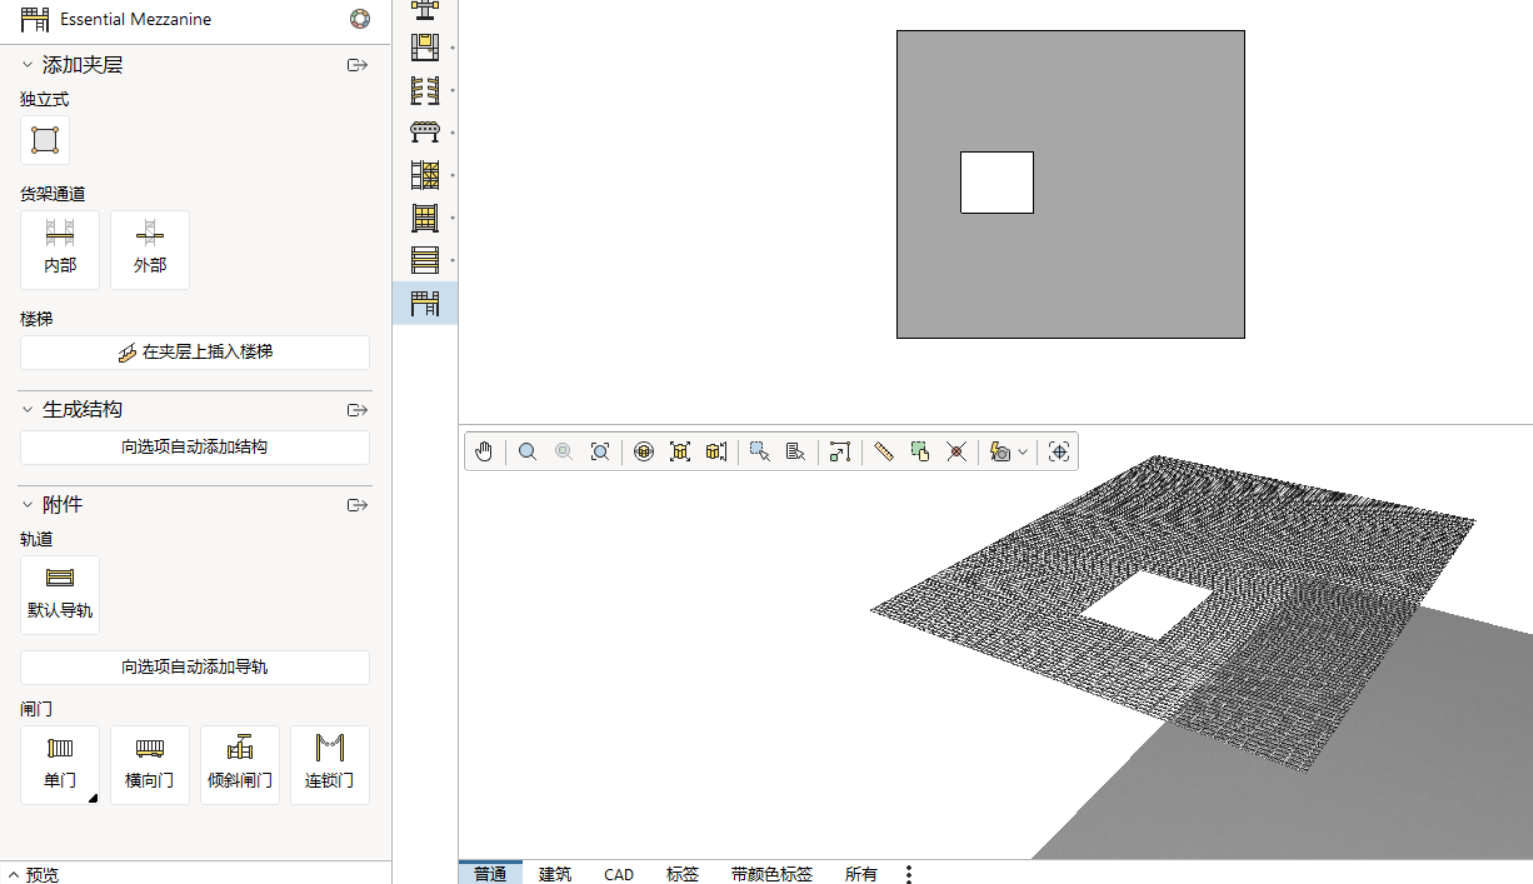The height and width of the screenshot is (884, 1533).
Task: Click 向选项自动添加结构 button
Action: (195, 447)
